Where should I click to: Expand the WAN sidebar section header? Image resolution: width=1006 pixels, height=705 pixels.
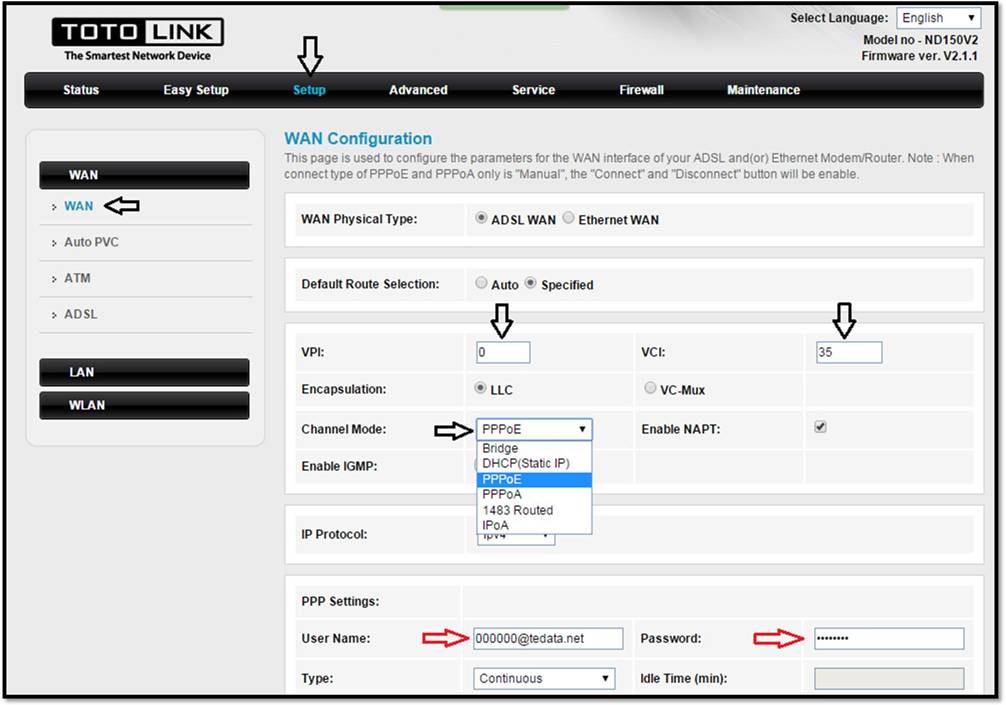144,175
